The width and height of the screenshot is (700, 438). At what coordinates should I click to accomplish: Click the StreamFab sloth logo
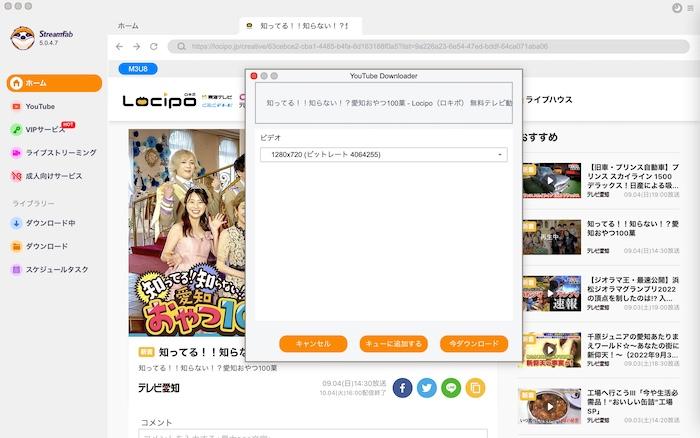click(22, 38)
